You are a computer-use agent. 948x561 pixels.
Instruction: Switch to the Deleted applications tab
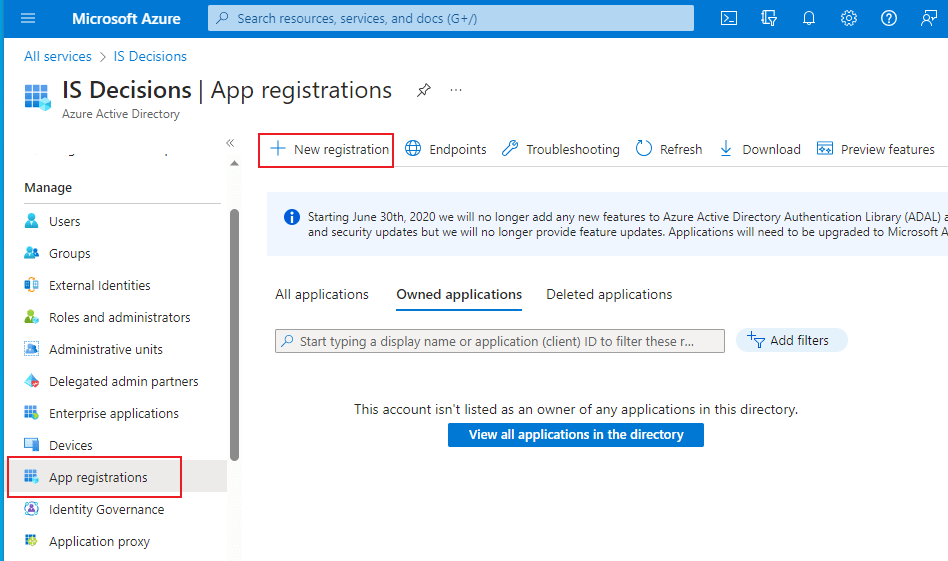[609, 294]
